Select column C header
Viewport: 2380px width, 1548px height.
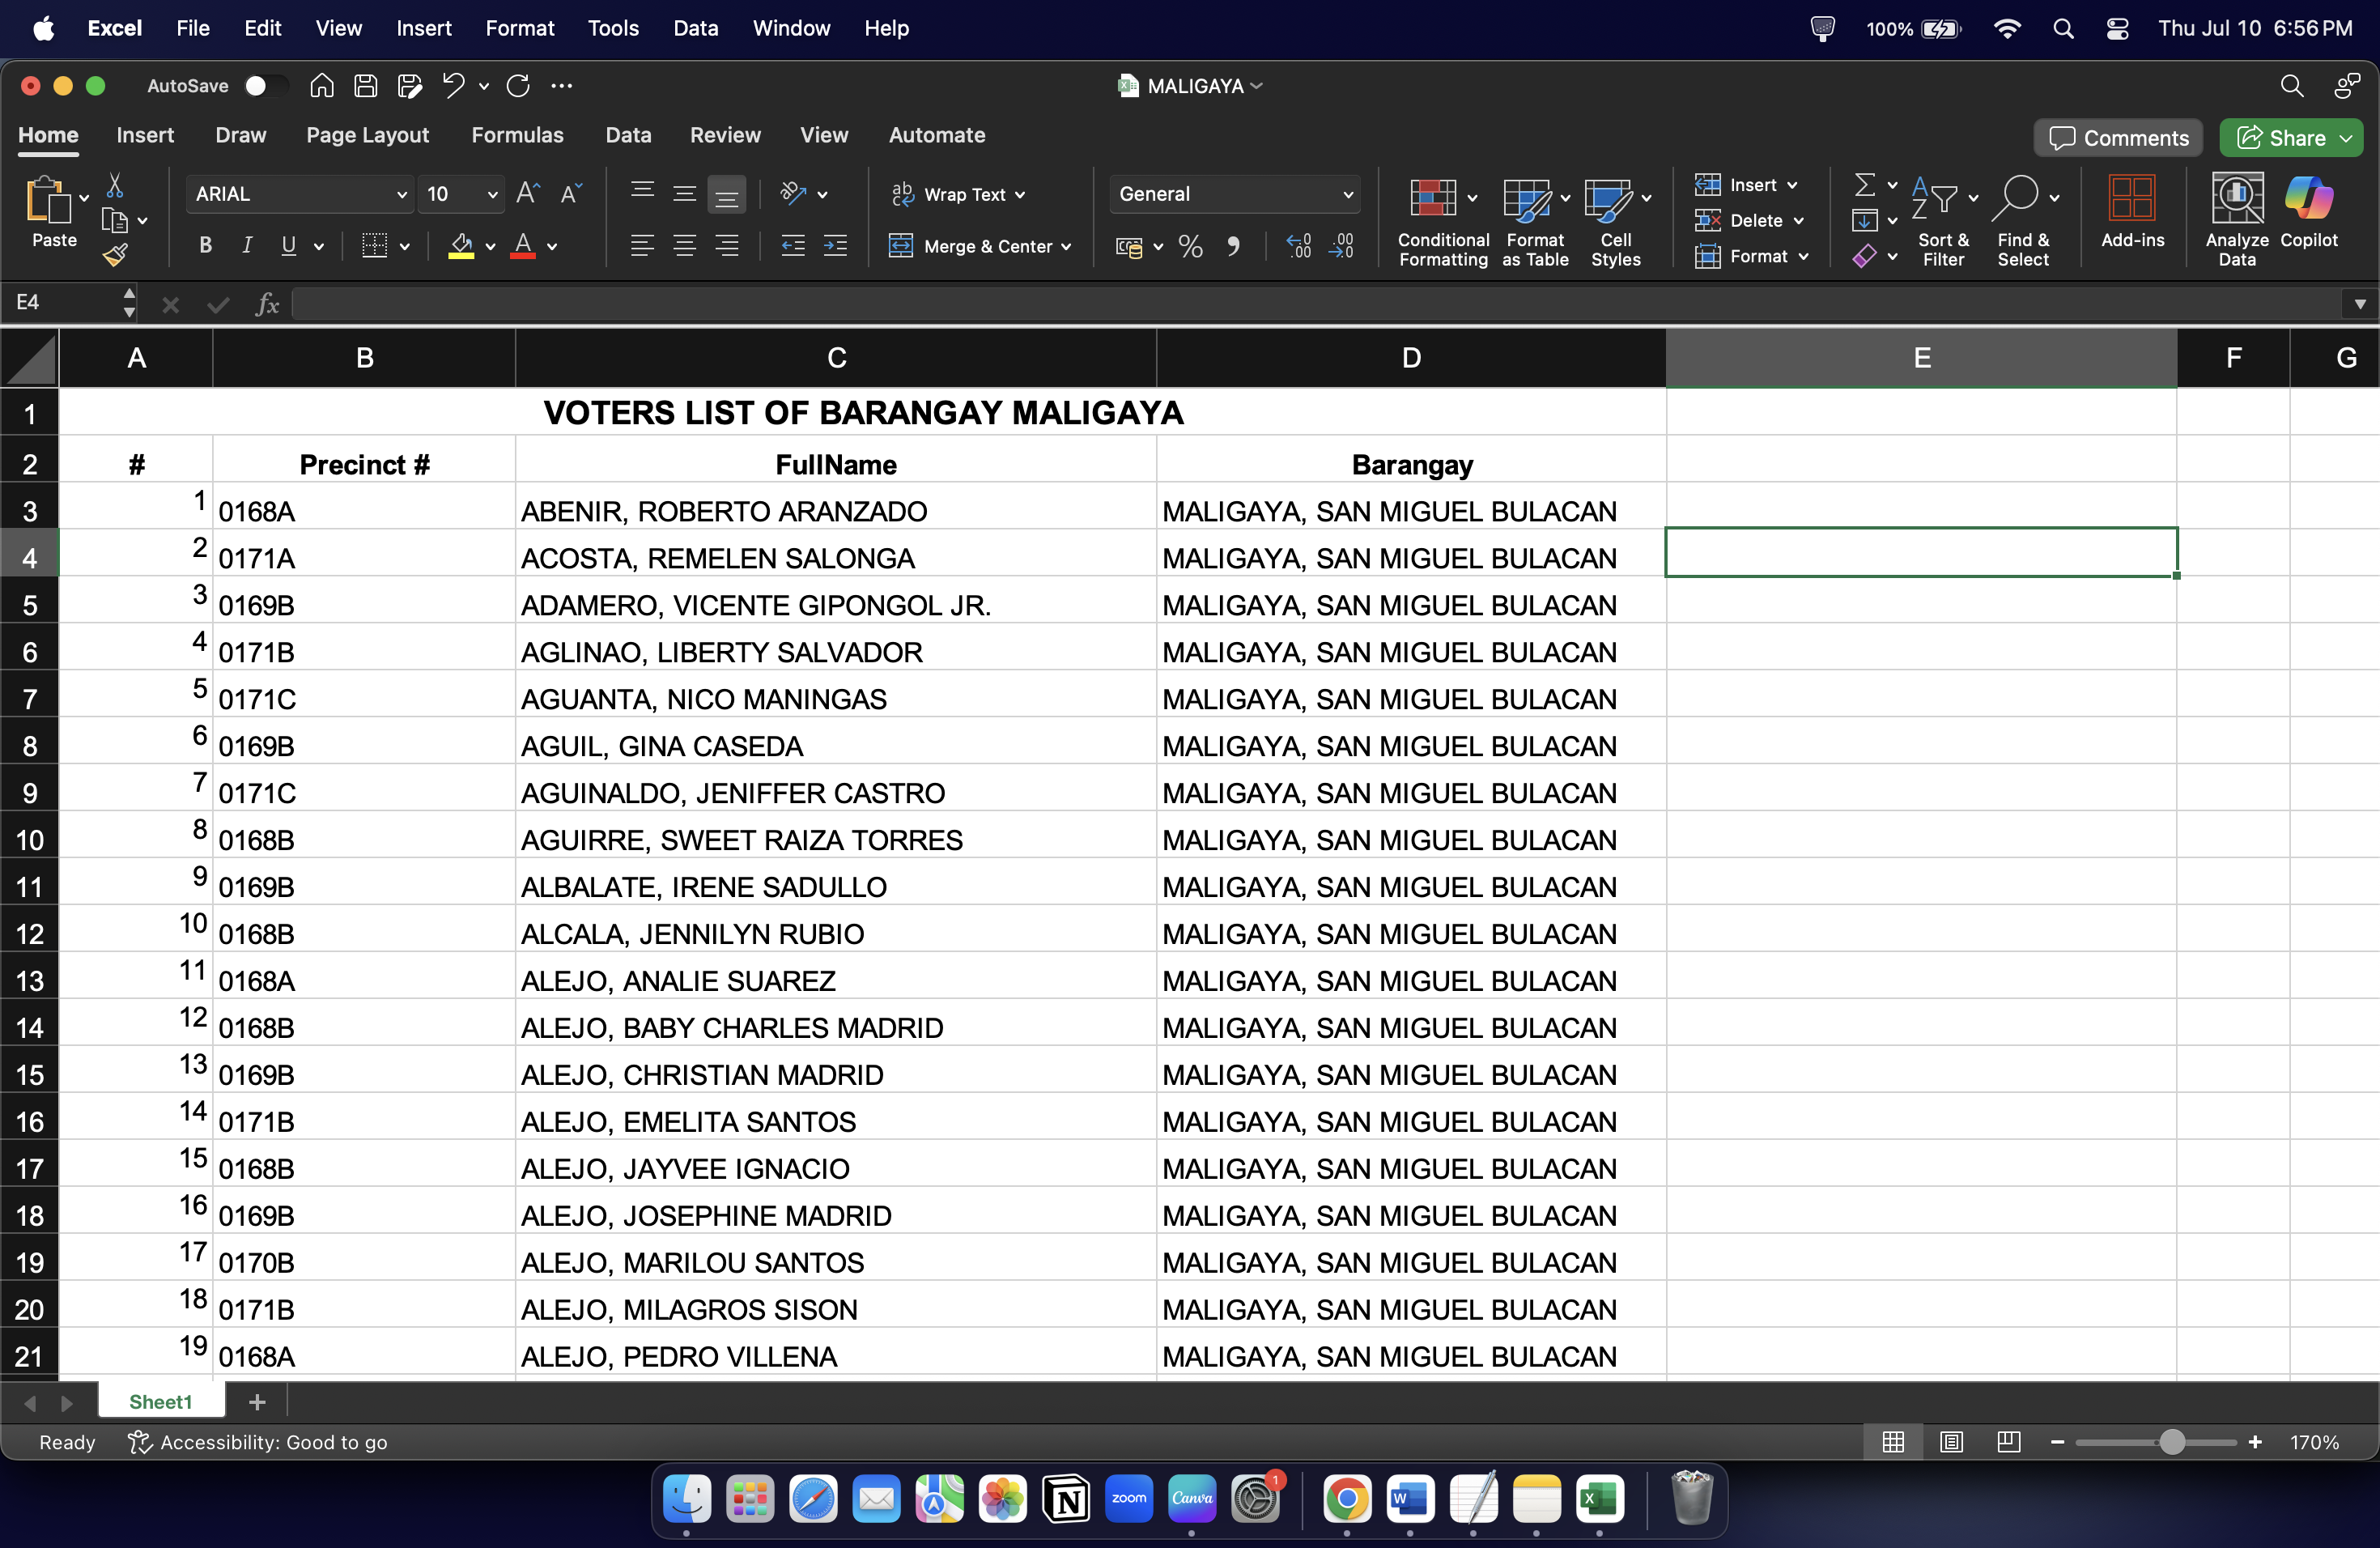(x=836, y=358)
